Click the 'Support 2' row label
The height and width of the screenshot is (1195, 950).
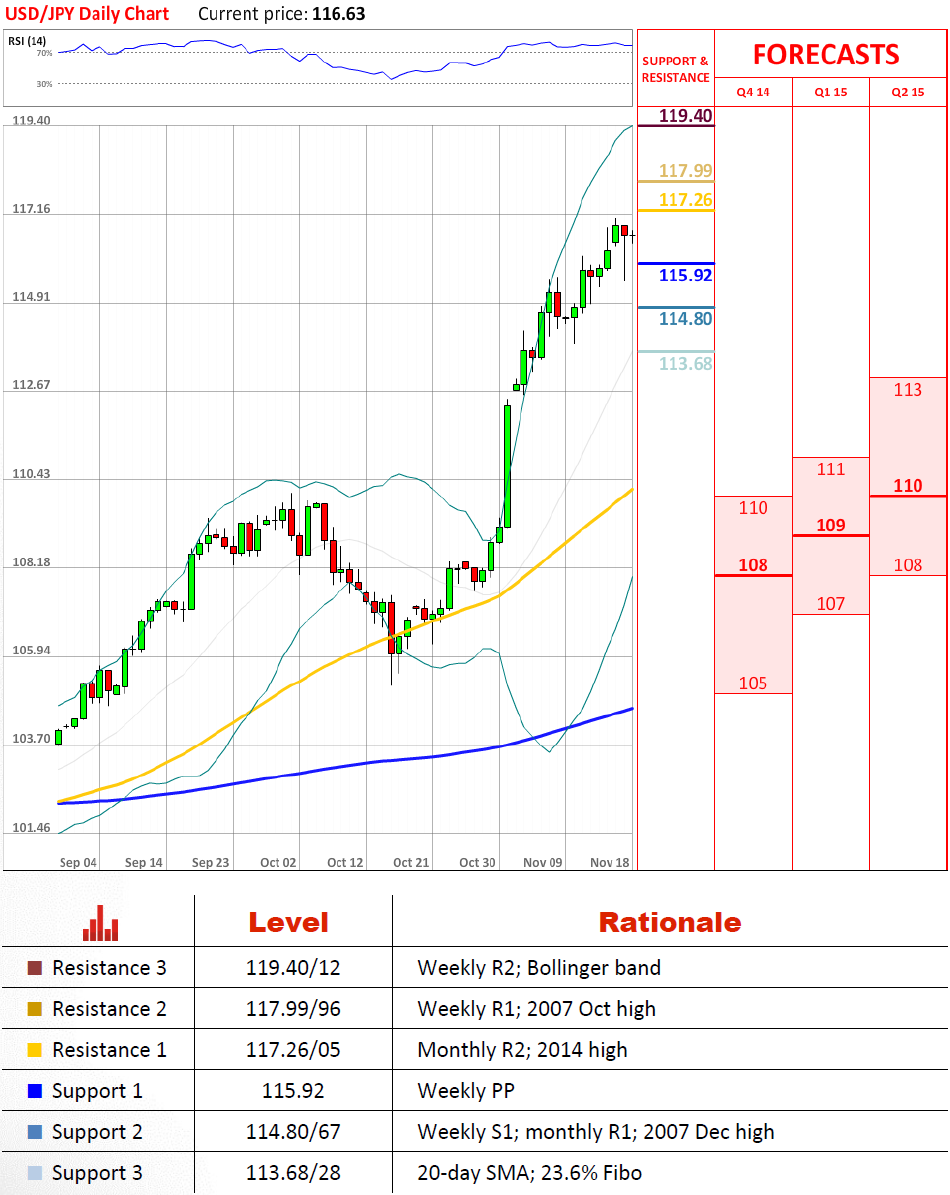tap(97, 1132)
